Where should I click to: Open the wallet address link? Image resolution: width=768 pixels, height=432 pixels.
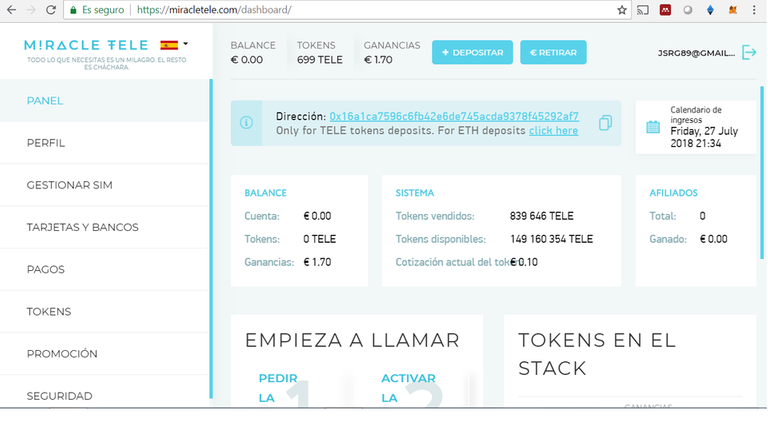454,117
